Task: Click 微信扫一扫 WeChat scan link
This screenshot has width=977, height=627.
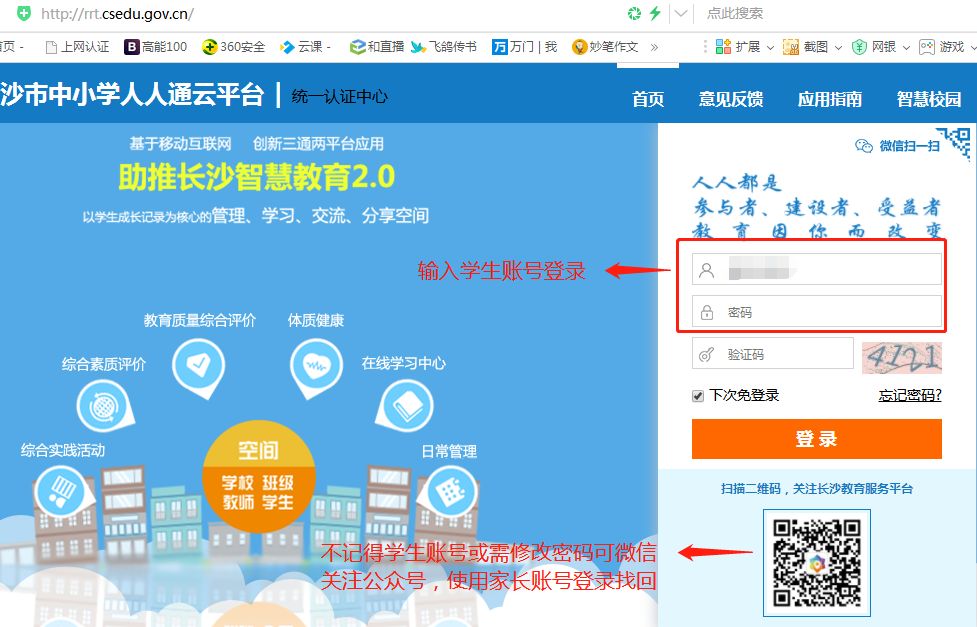Action: [x=897, y=146]
